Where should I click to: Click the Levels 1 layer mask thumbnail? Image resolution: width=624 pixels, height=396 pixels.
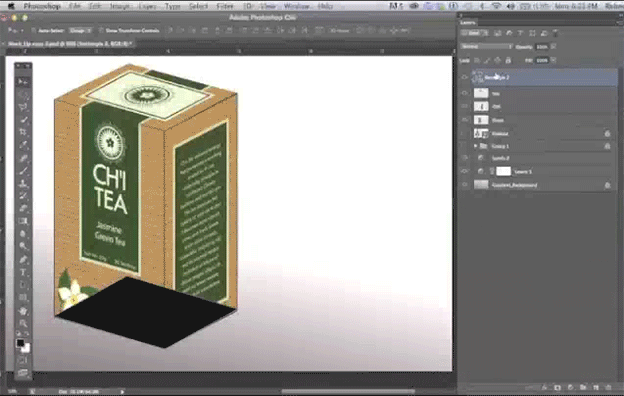(503, 172)
